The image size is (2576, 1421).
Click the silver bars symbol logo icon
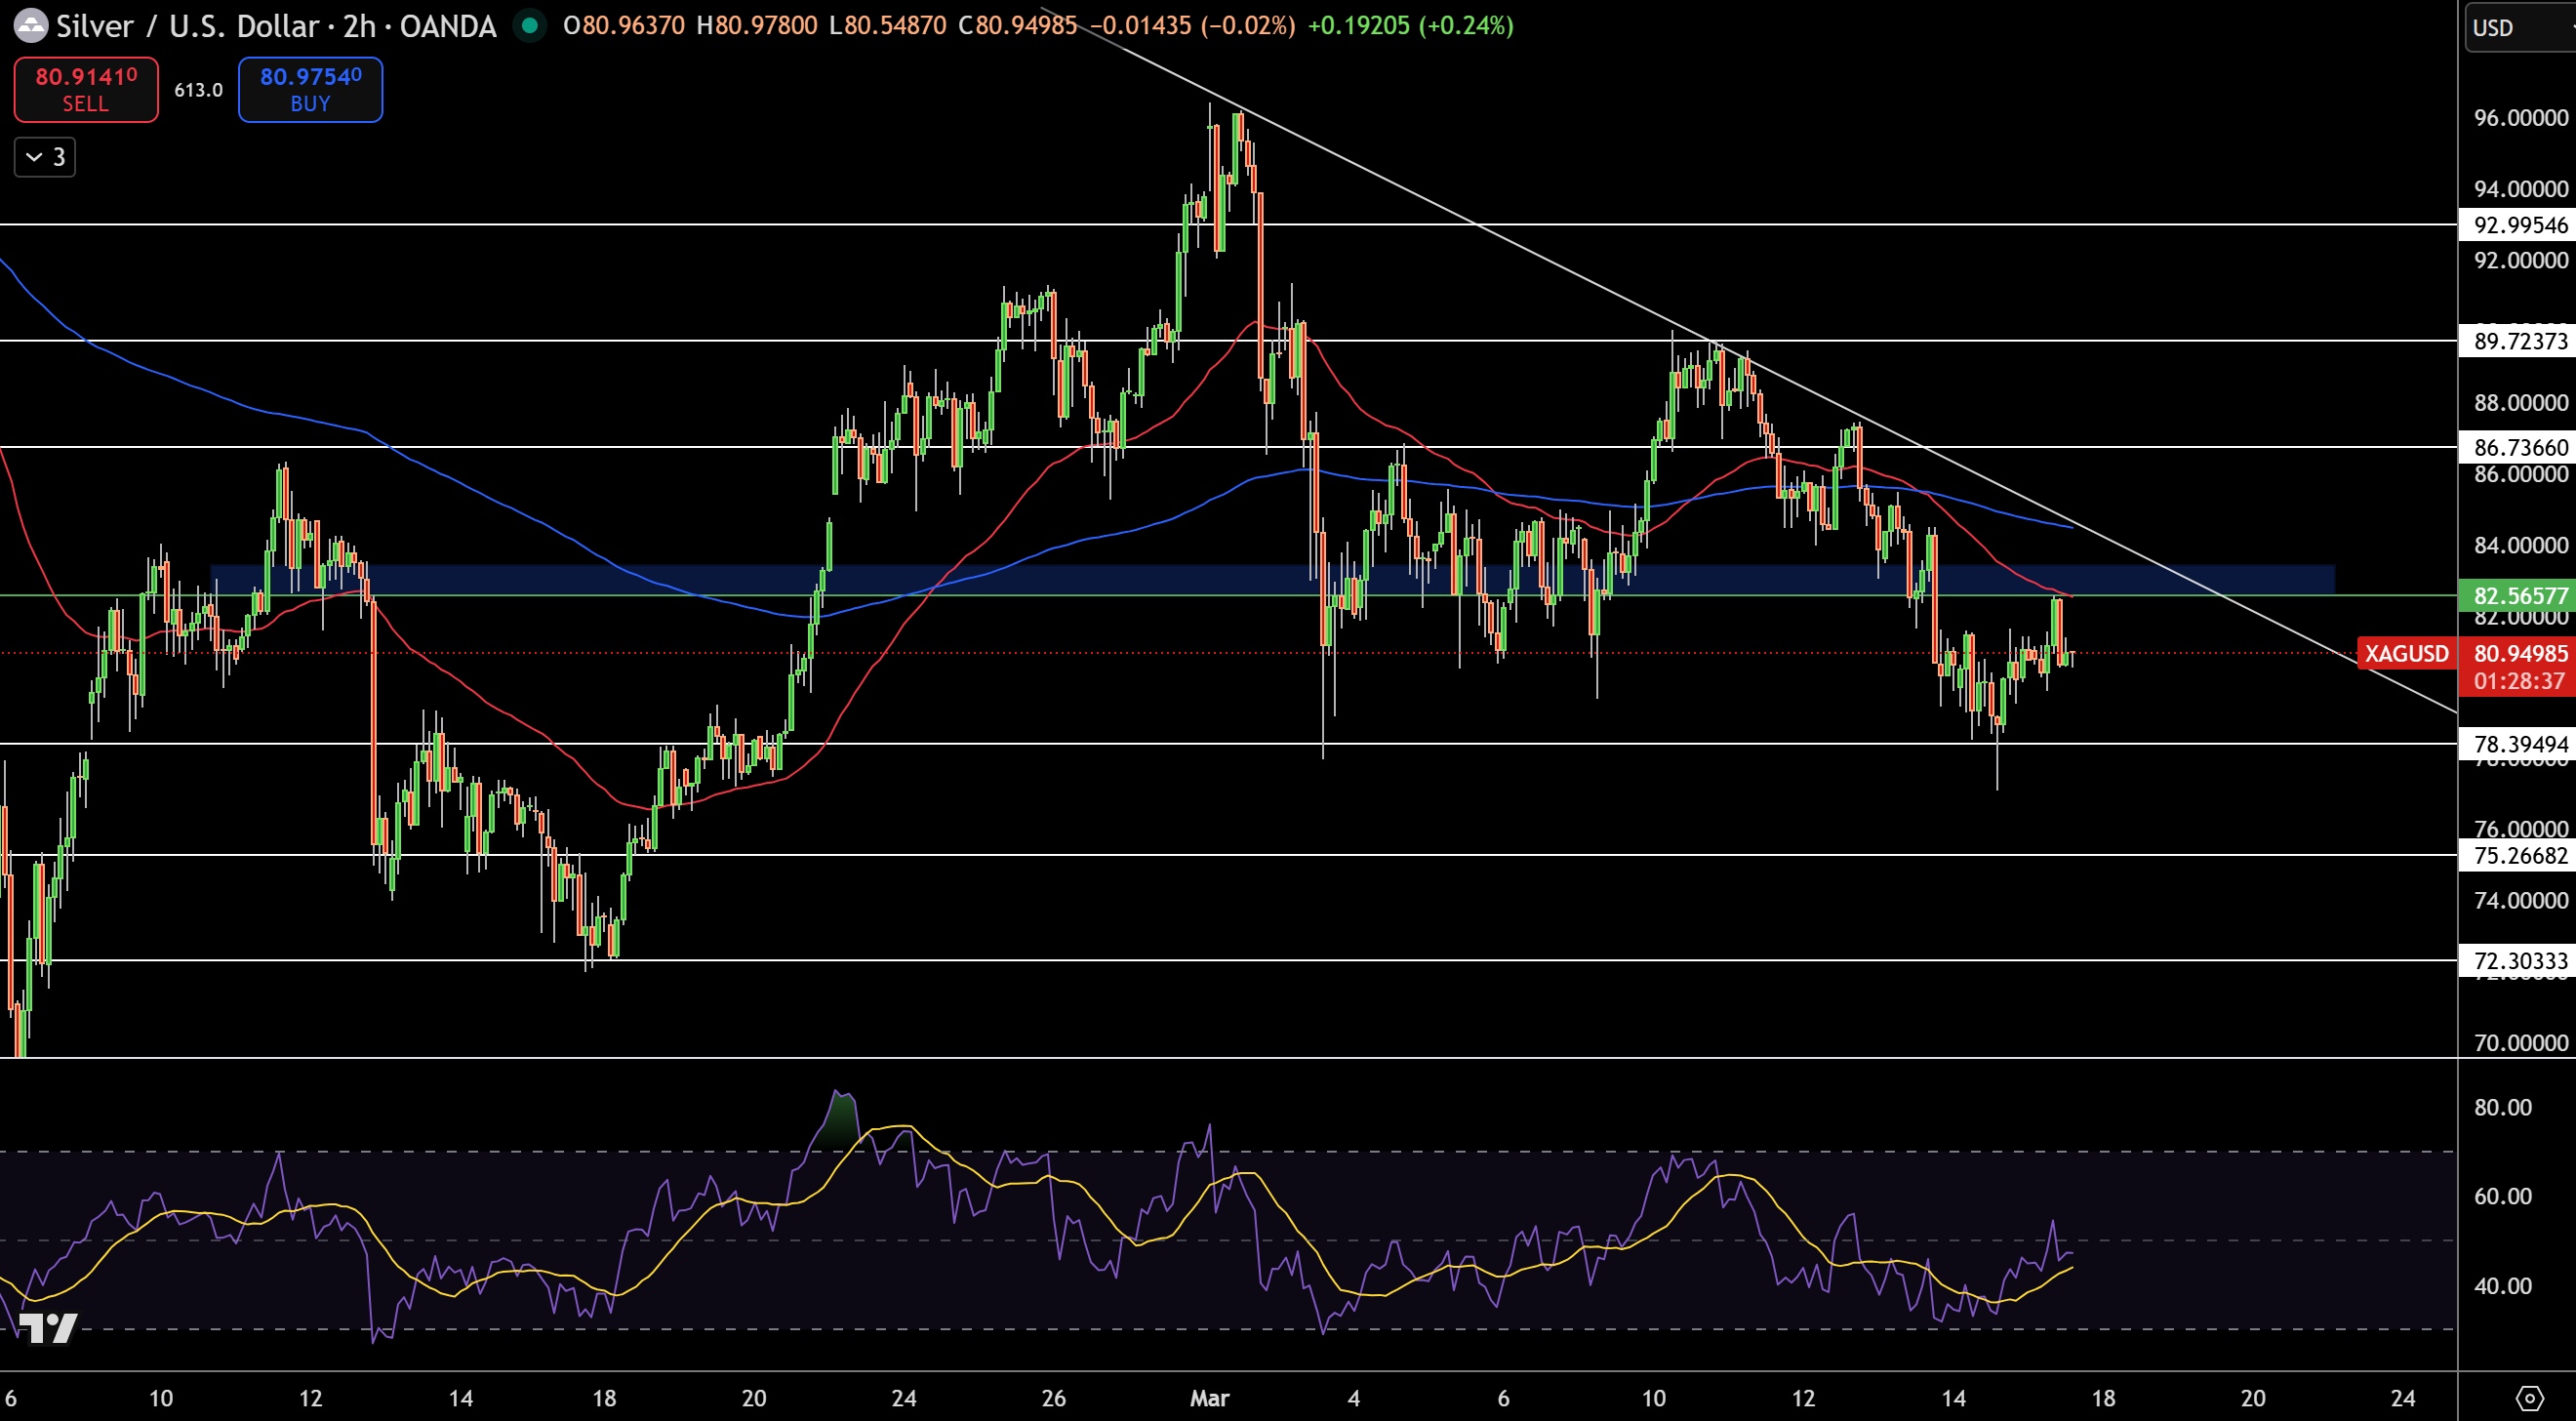click(30, 26)
